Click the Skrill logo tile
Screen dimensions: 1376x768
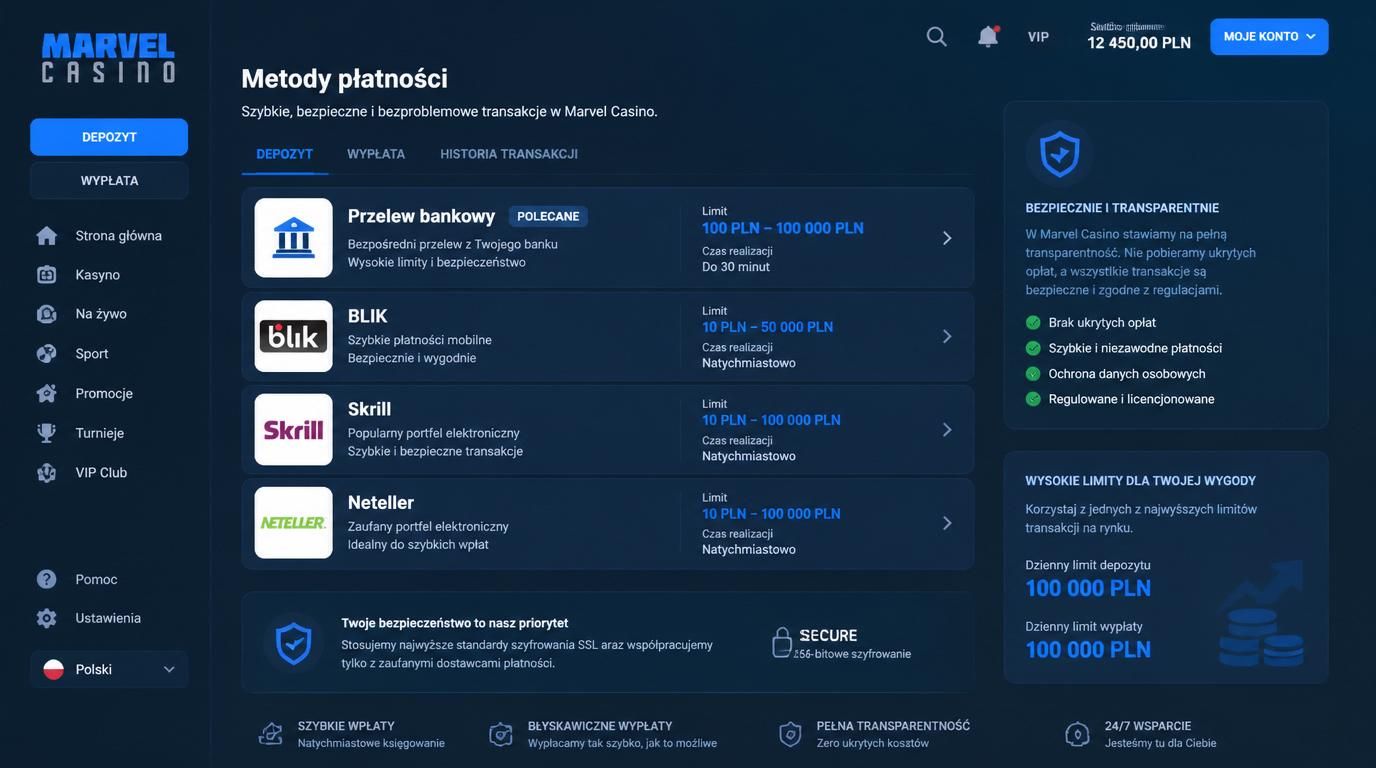pos(294,430)
